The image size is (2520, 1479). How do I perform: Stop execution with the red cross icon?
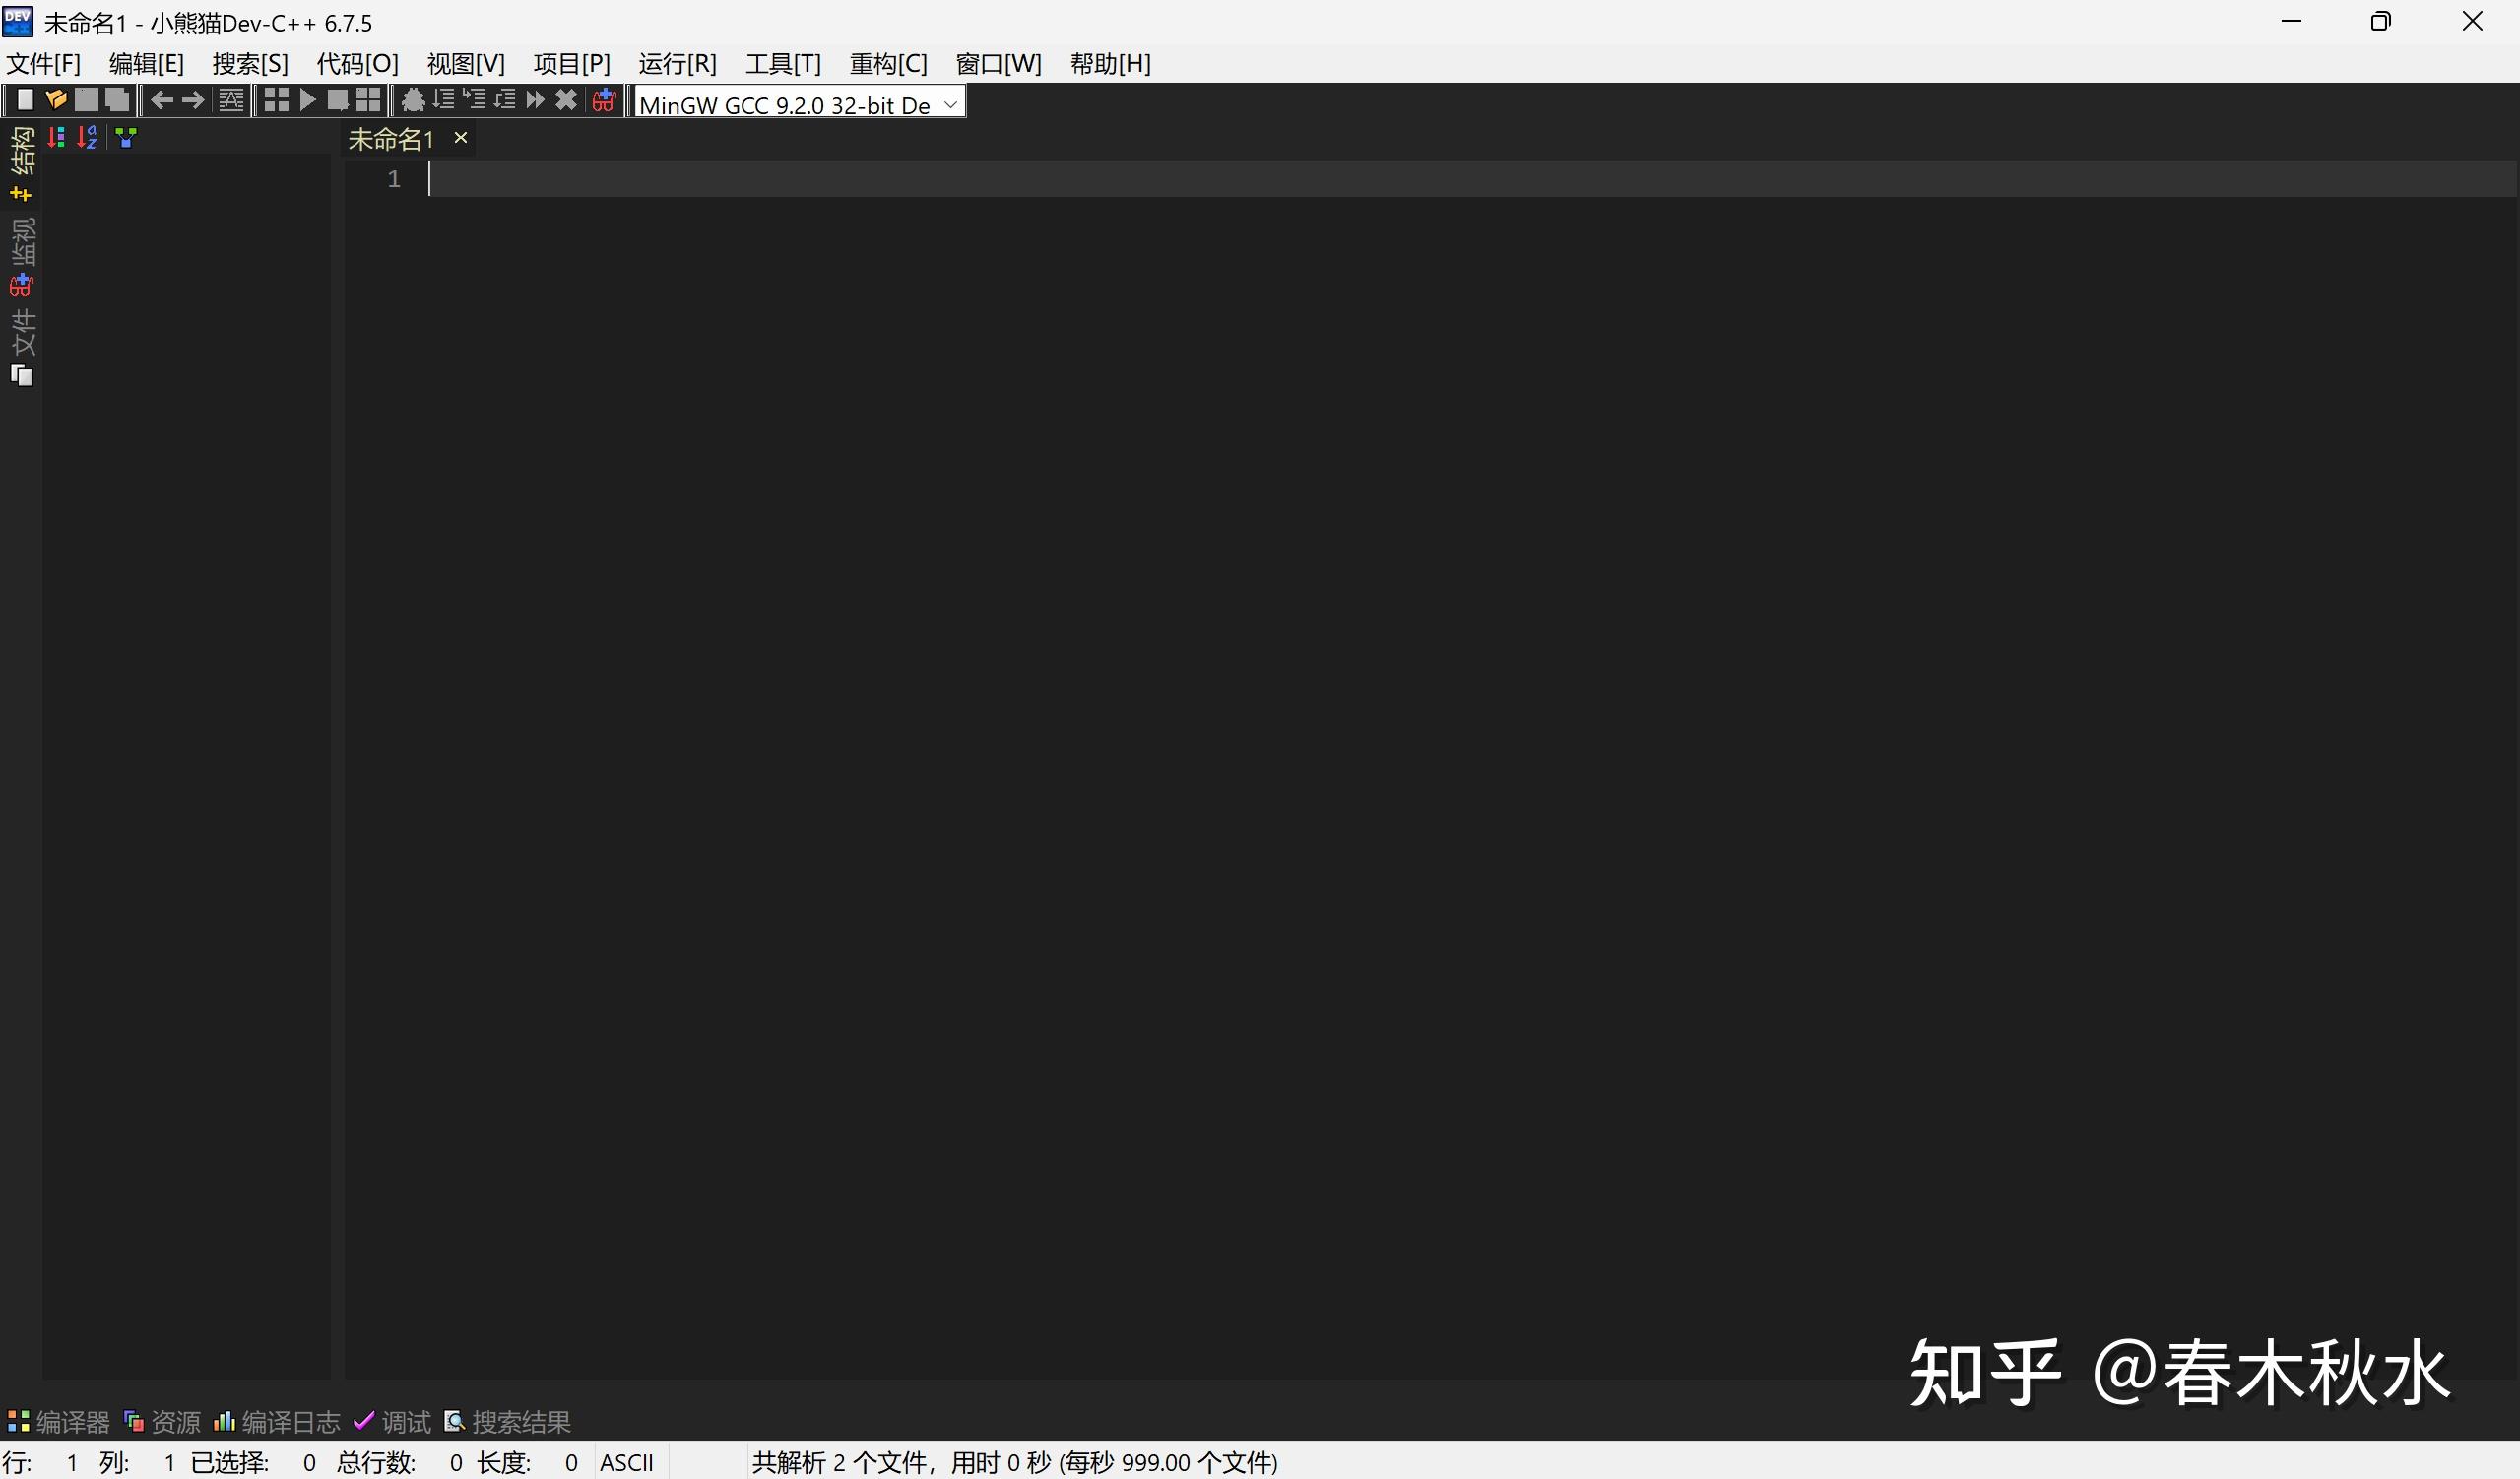coord(567,100)
